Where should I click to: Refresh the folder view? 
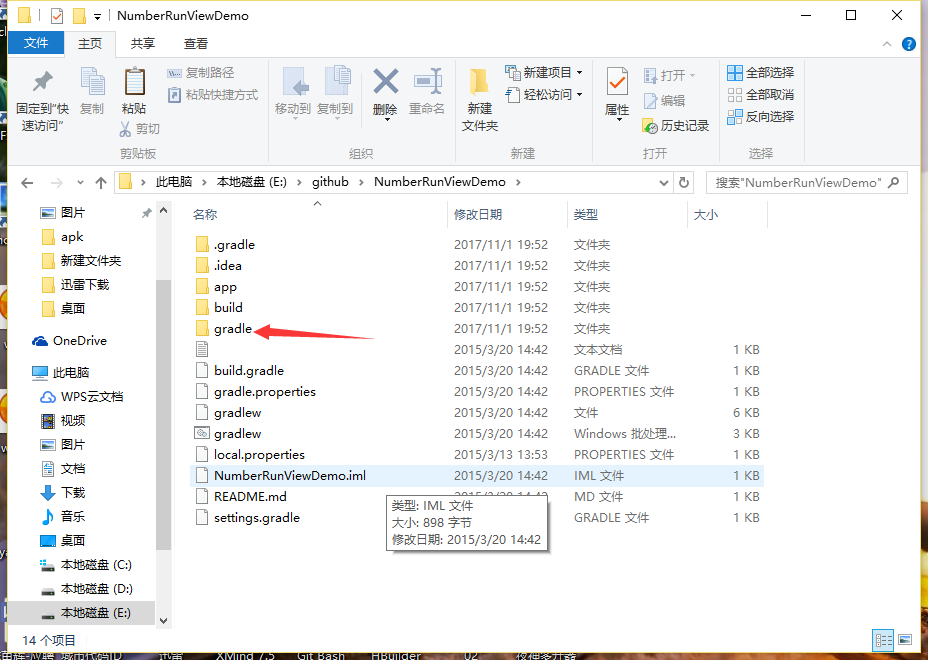(684, 182)
